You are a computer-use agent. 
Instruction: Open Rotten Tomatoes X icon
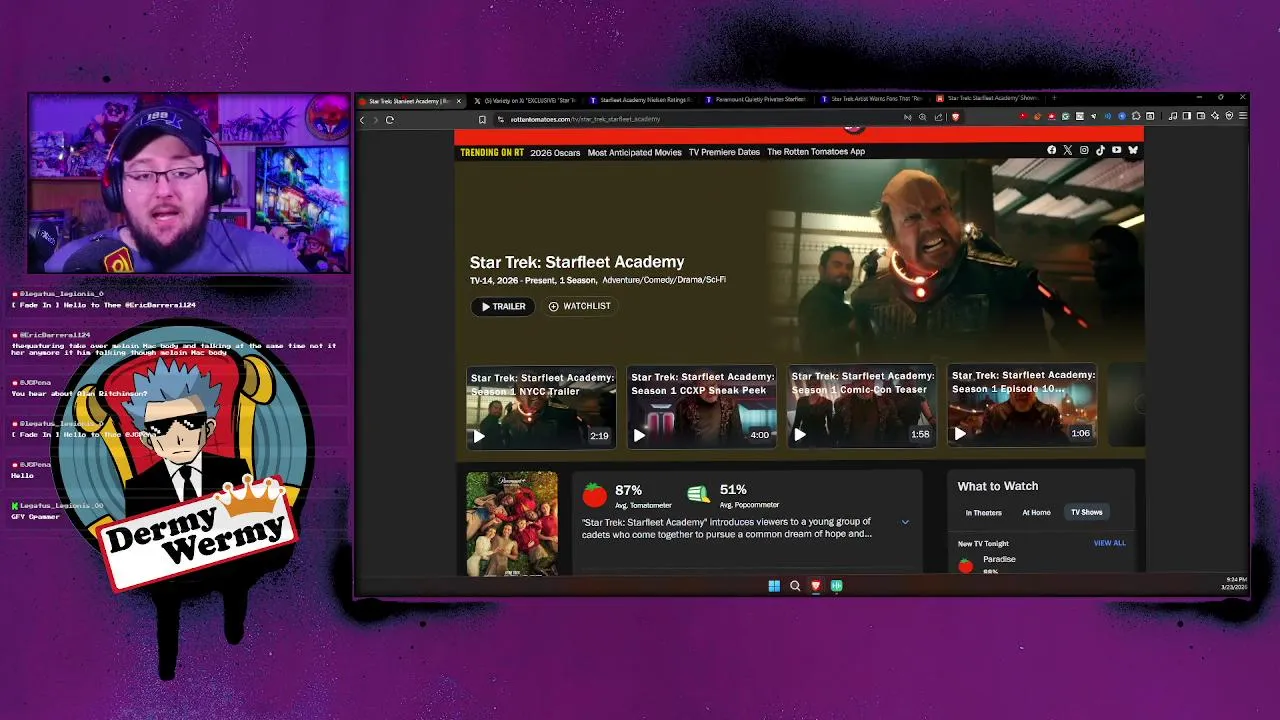pyautogui.click(x=1067, y=150)
